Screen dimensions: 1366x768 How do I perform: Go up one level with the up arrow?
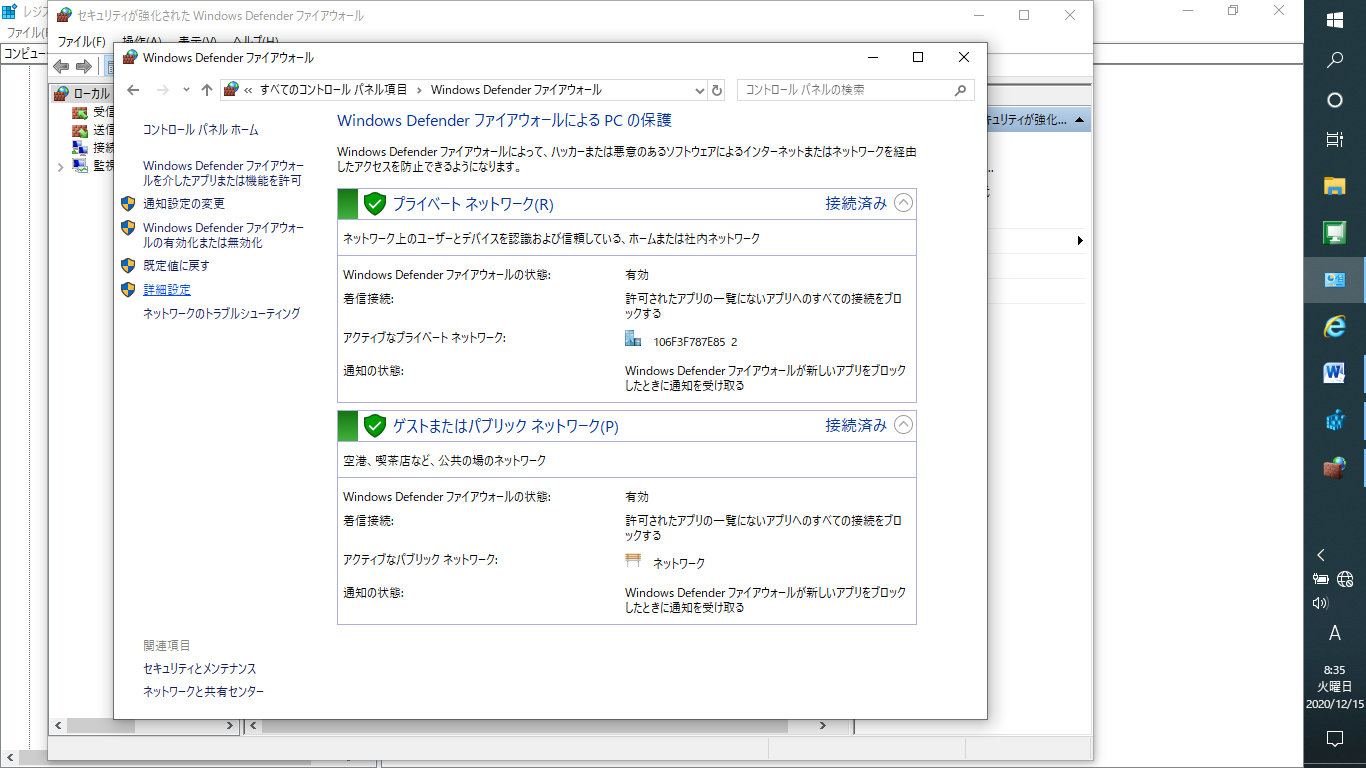pos(207,90)
